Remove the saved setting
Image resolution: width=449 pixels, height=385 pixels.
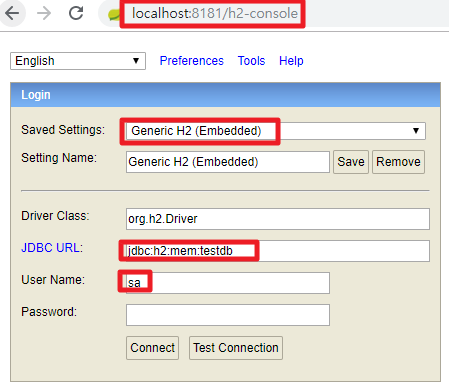(398, 162)
